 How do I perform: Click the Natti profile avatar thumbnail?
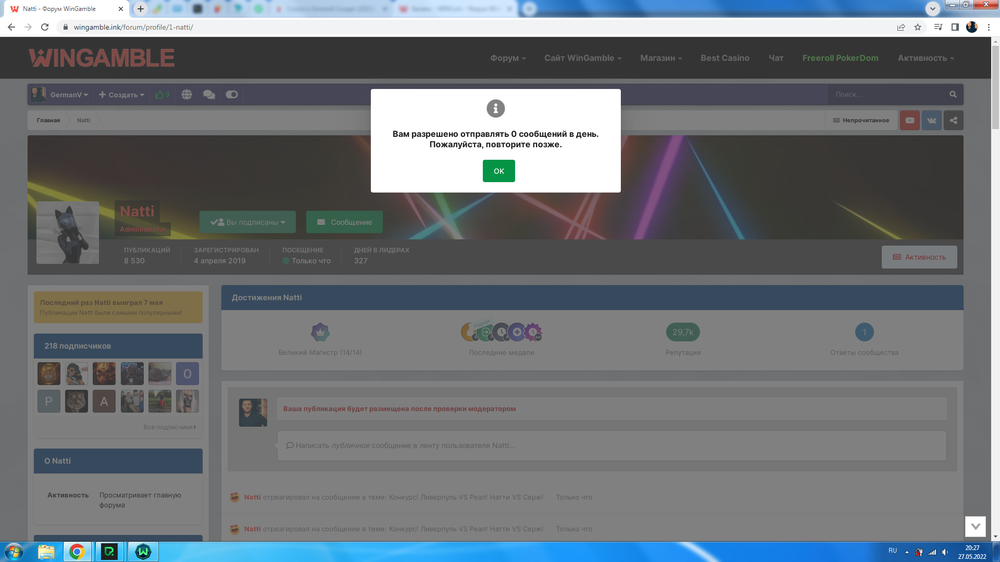pyautogui.click(x=67, y=232)
